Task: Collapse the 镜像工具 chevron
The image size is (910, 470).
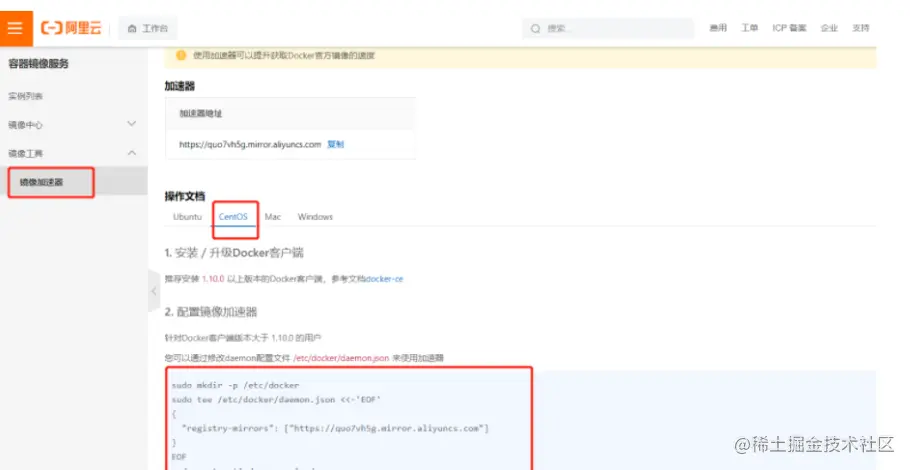Action: 132,153
